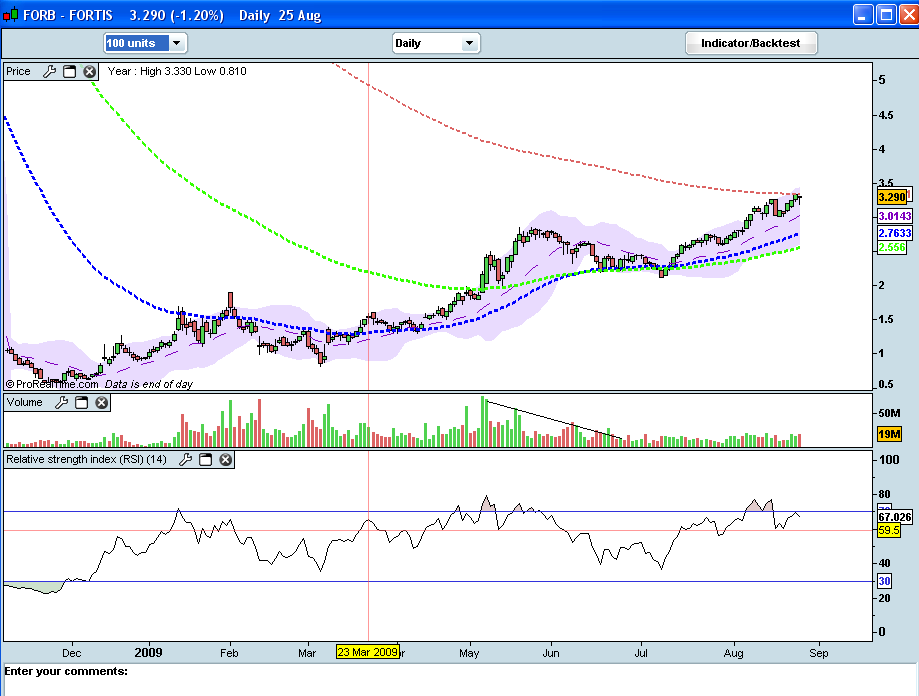Click the ProRealTime.com credit text
This screenshot has width=919, height=696.
point(52,384)
